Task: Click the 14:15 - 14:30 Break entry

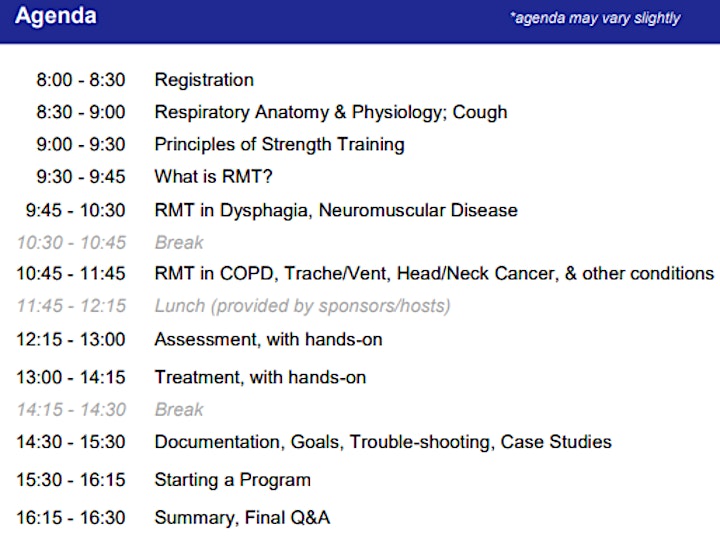Action: (110, 410)
